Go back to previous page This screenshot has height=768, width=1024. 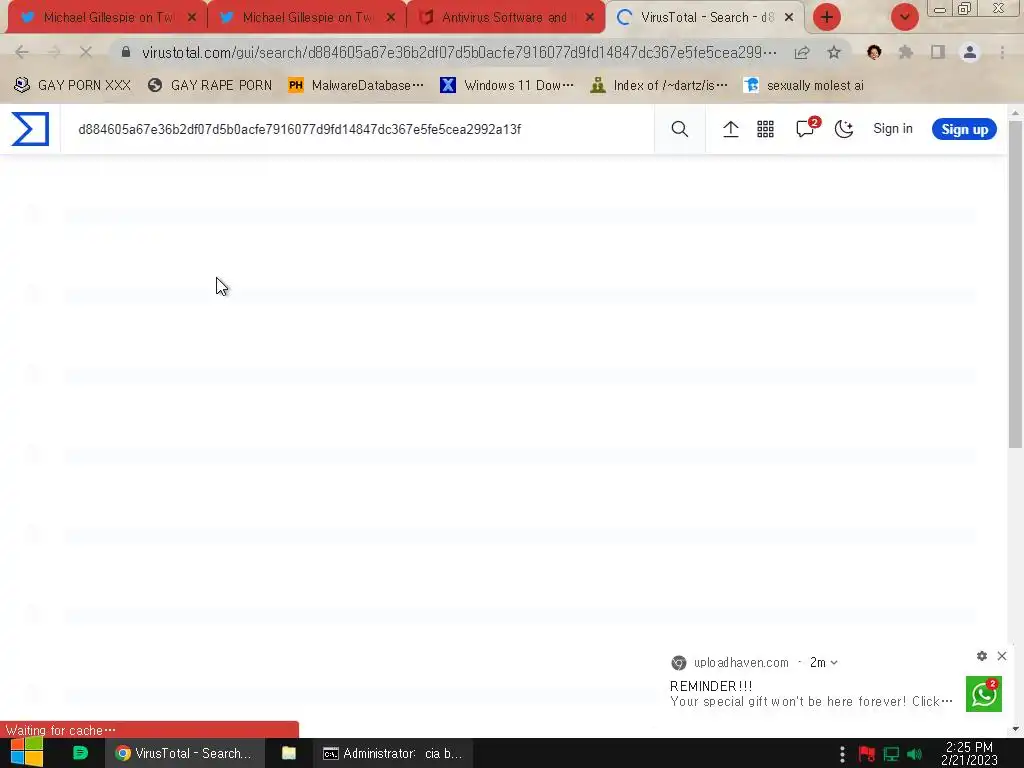pyautogui.click(x=22, y=52)
